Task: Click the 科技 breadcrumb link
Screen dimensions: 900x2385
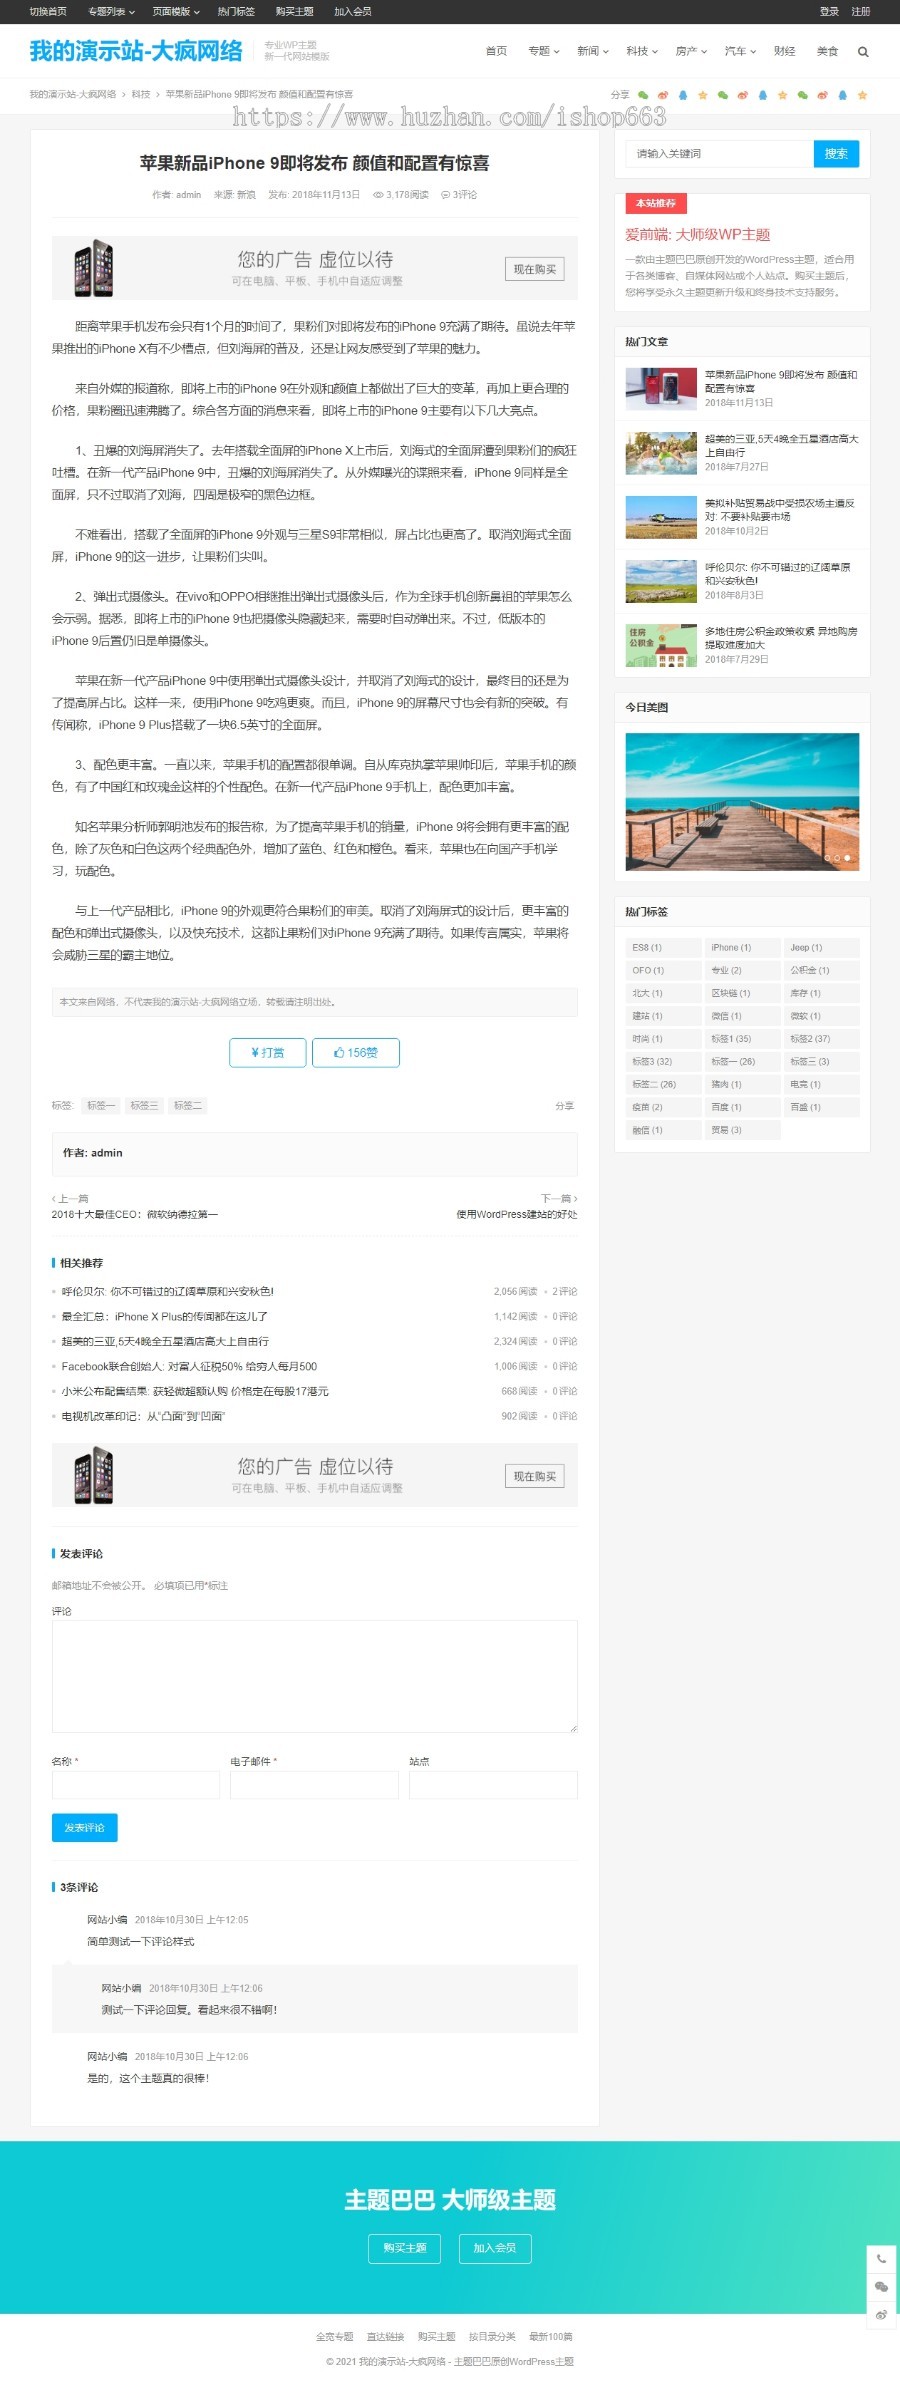Action: [141, 95]
